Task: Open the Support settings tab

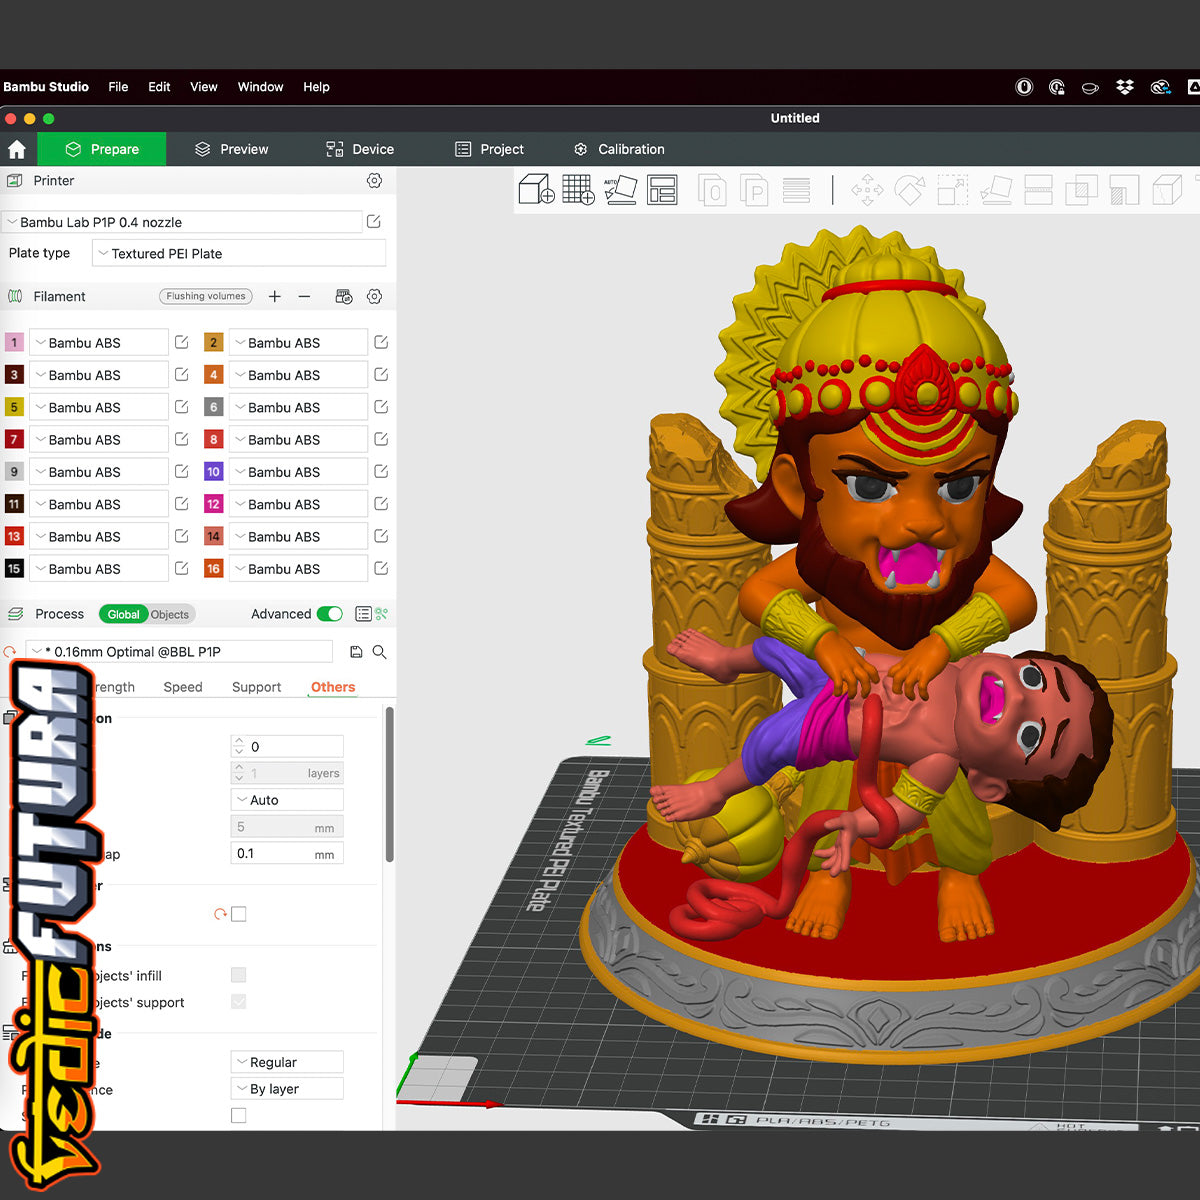Action: (256, 687)
